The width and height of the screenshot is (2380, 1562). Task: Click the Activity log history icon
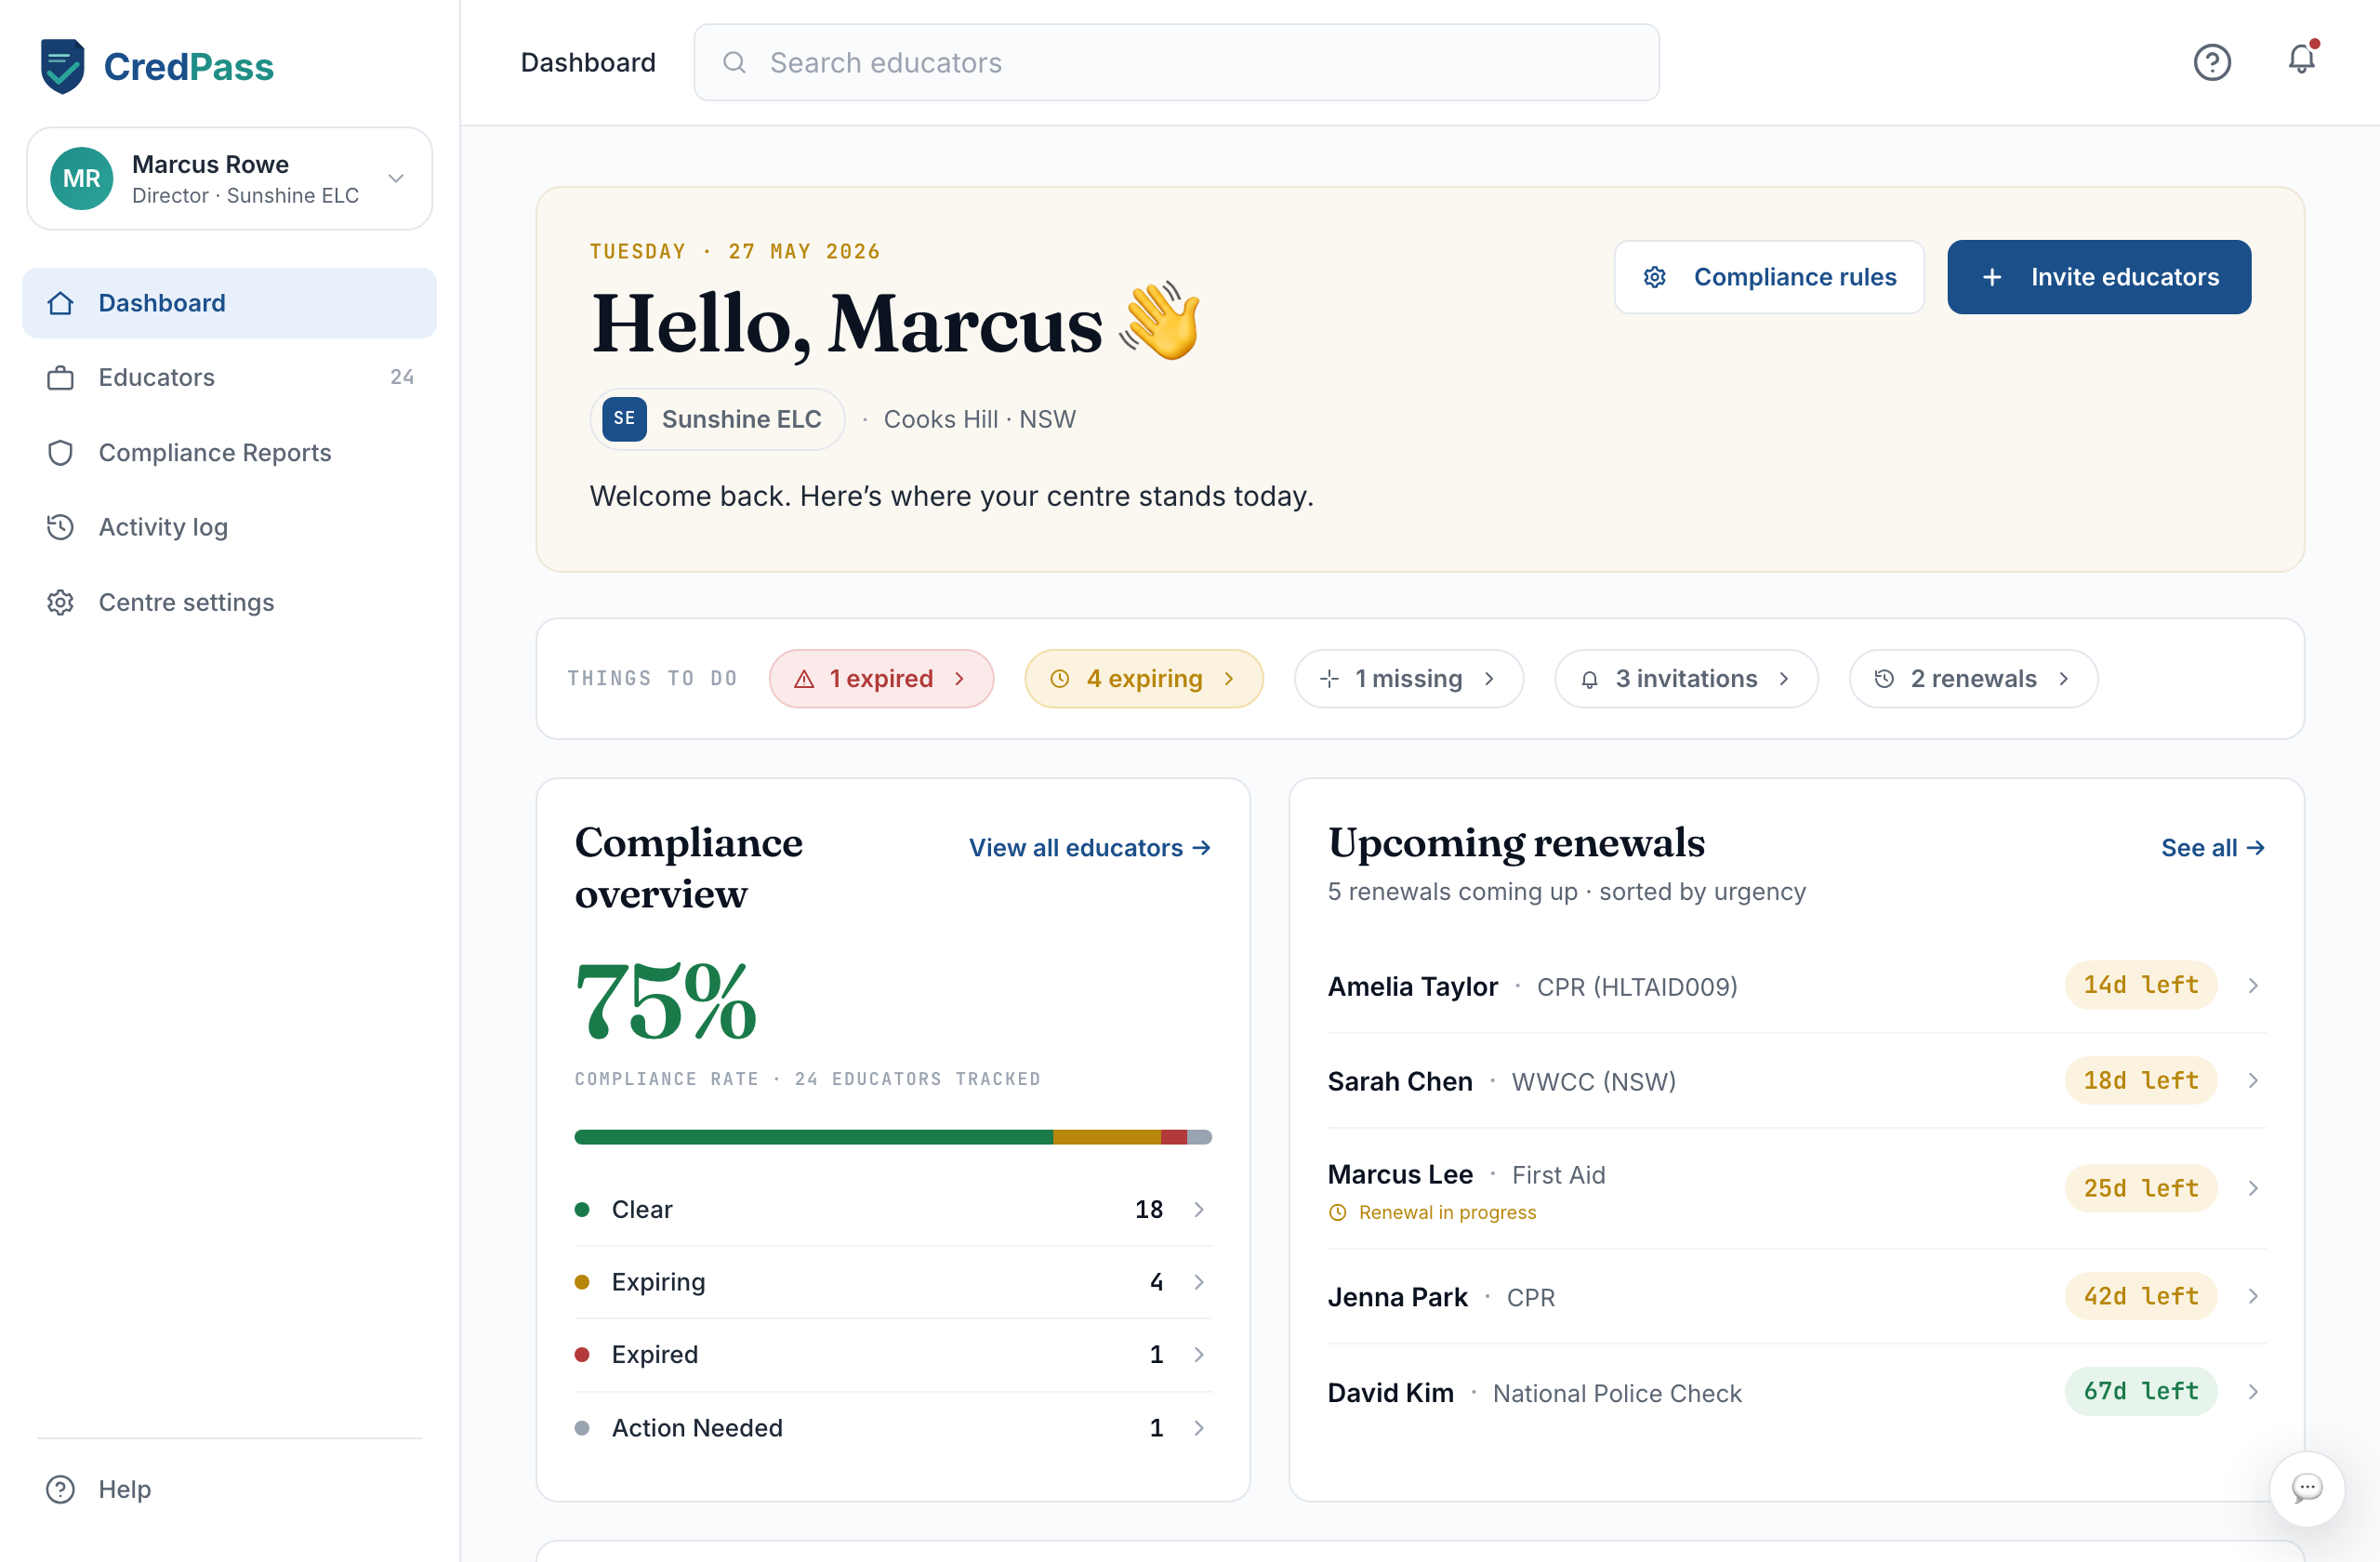pos(60,526)
